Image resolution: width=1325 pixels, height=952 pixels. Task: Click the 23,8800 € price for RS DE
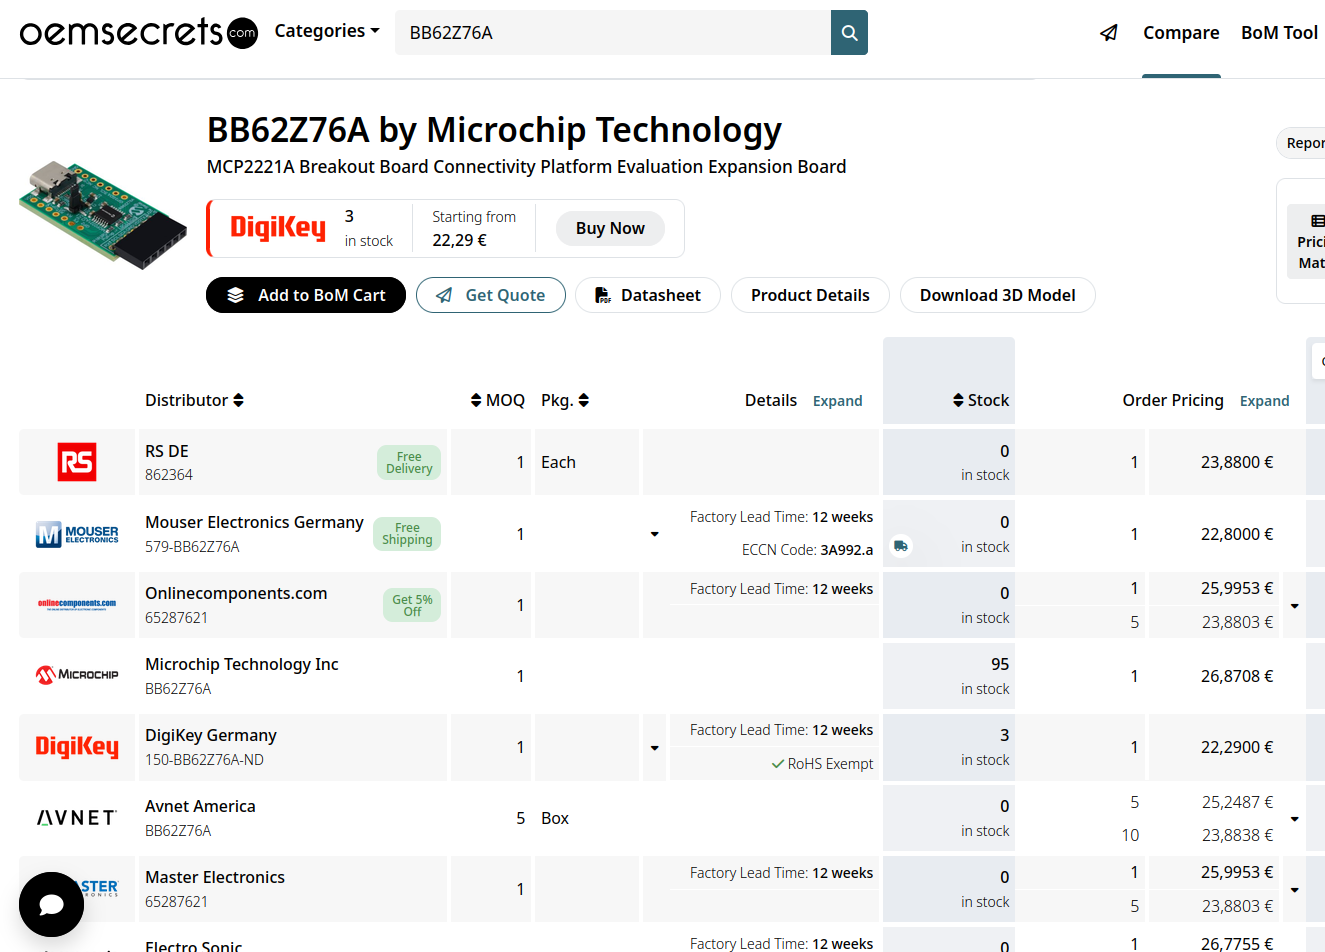point(1237,462)
